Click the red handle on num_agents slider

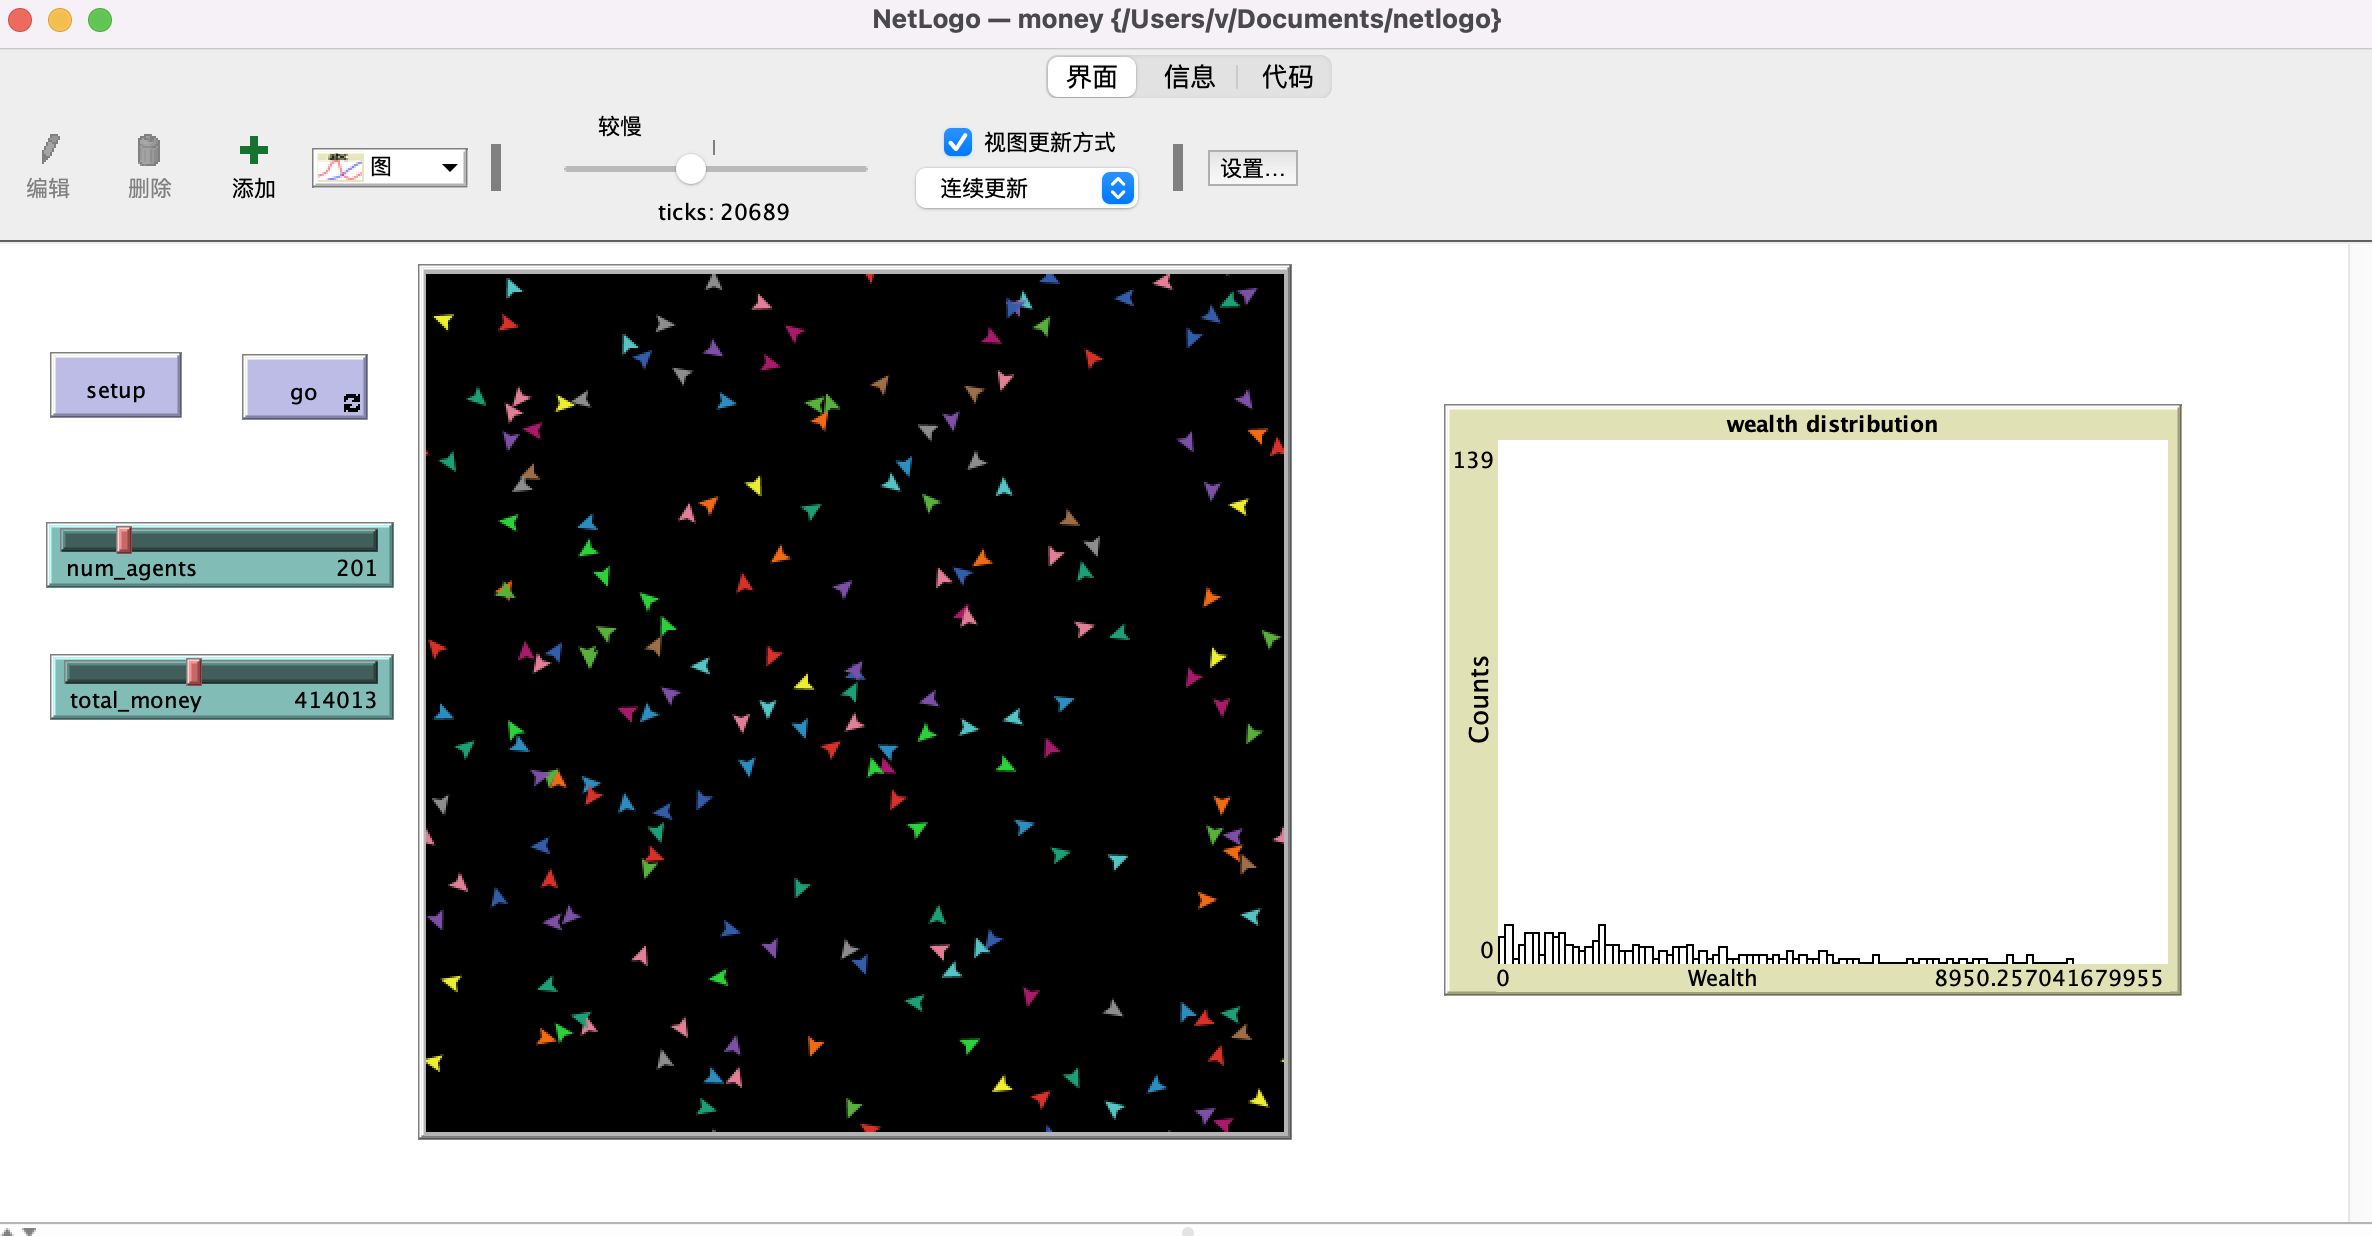(124, 541)
